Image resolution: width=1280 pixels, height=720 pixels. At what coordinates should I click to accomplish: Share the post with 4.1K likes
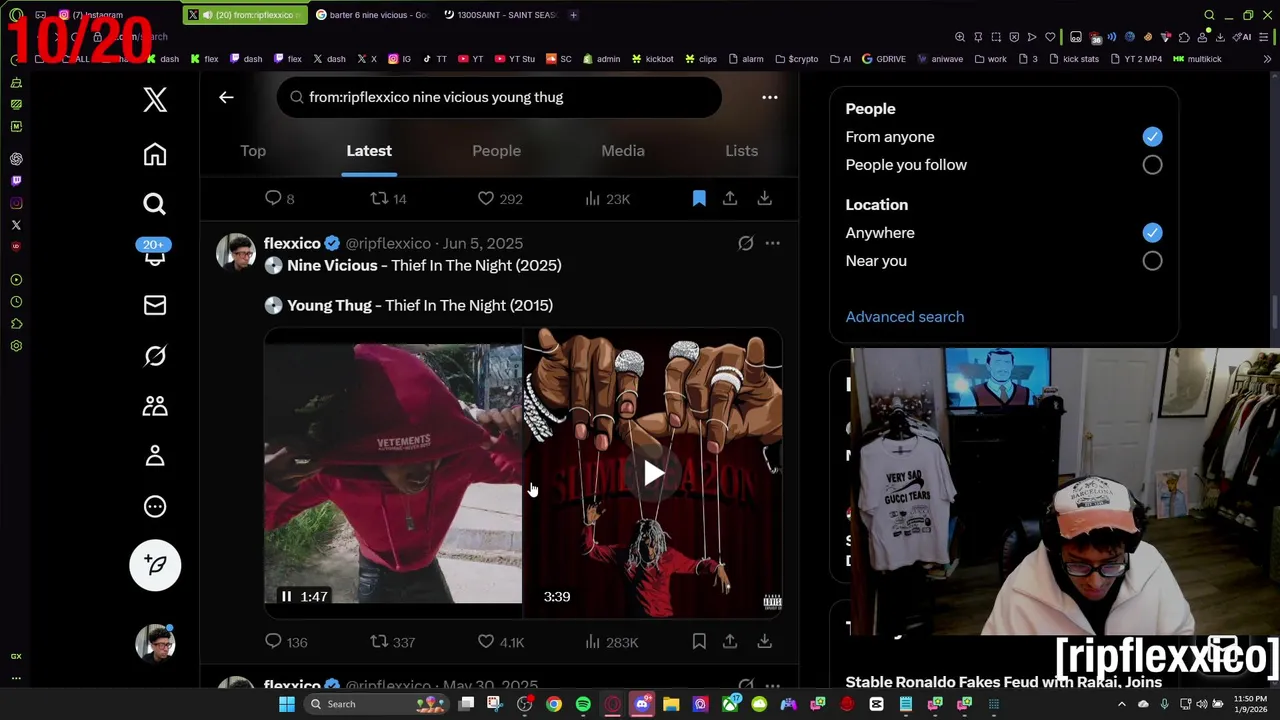click(730, 641)
